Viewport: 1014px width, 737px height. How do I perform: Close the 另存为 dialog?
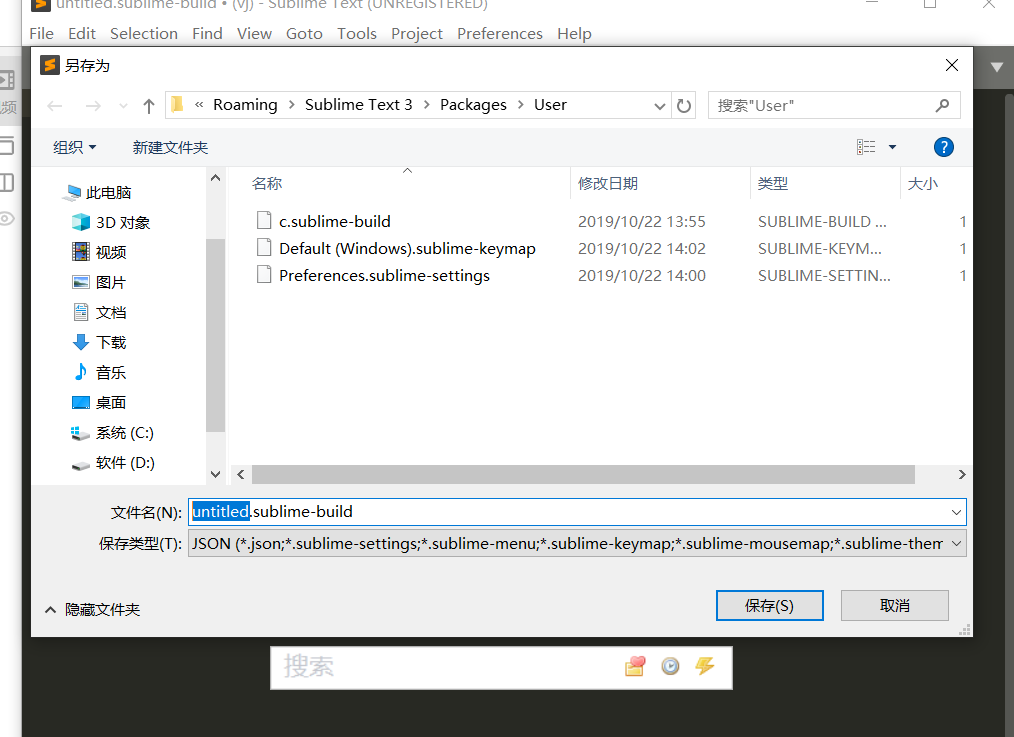(x=951, y=65)
